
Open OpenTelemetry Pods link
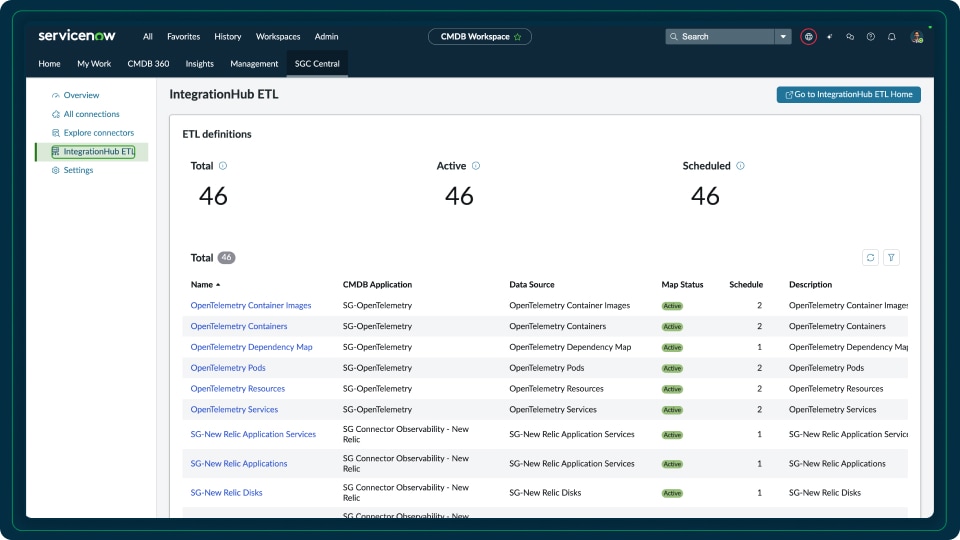point(228,368)
